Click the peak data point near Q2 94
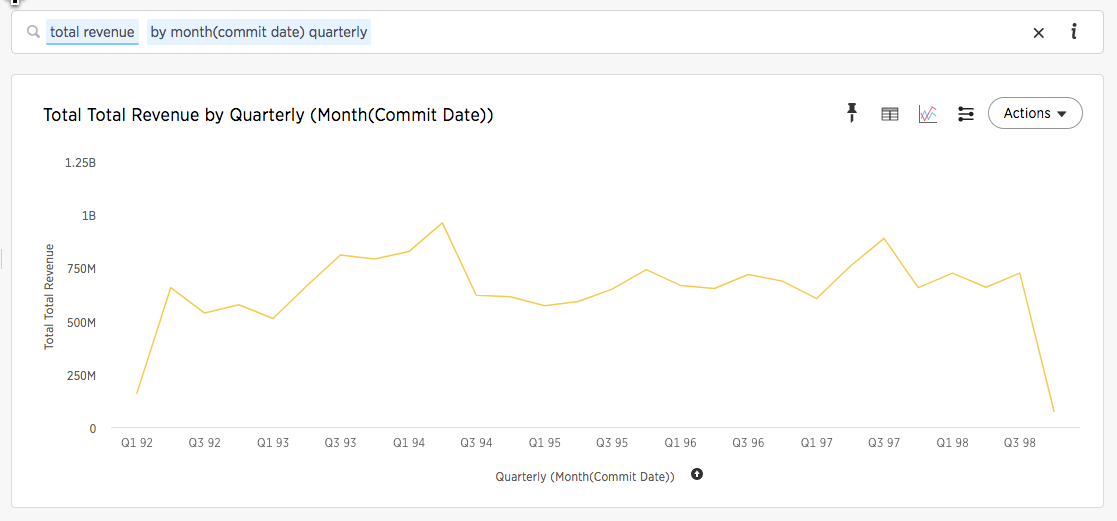1117x521 pixels. (x=442, y=223)
